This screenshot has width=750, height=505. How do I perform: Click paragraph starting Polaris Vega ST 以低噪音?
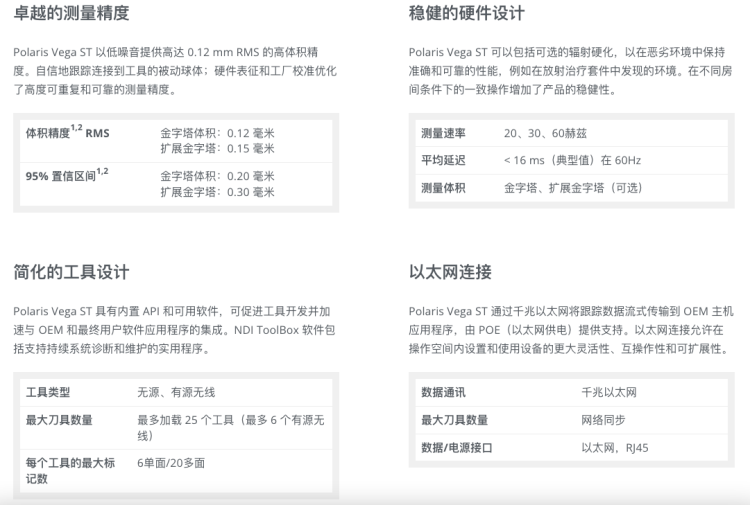[x=175, y=71]
